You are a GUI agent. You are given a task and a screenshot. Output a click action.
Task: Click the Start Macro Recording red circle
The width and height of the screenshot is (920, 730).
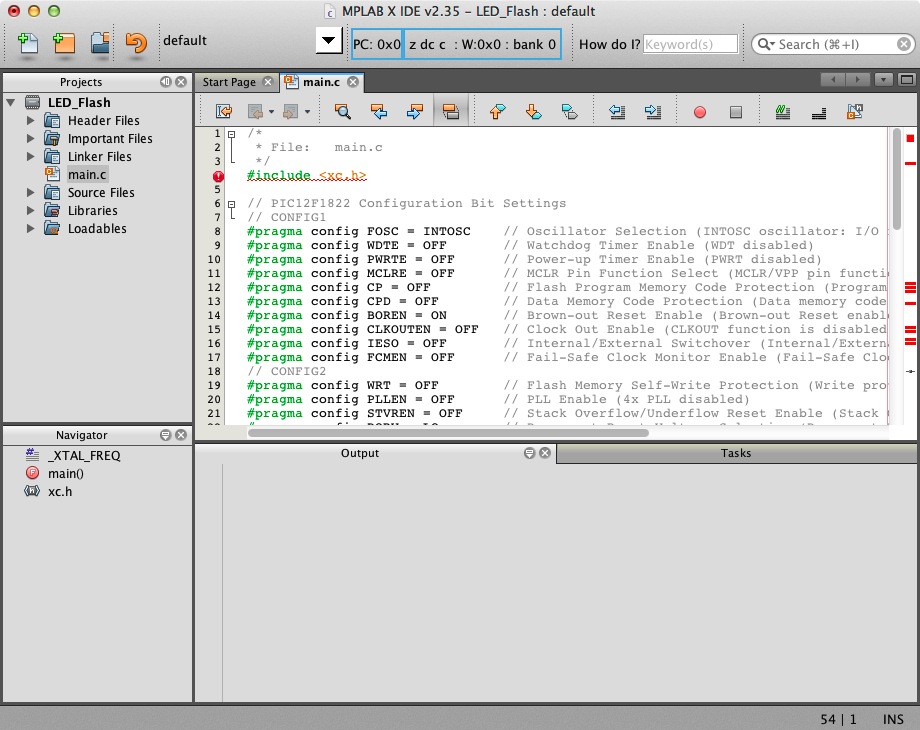point(700,112)
